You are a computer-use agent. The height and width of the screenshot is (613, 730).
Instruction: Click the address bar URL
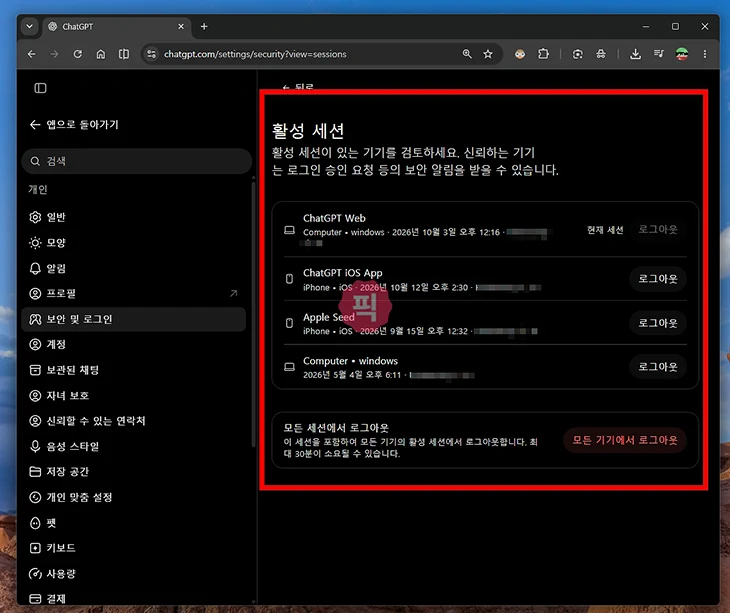pos(255,54)
